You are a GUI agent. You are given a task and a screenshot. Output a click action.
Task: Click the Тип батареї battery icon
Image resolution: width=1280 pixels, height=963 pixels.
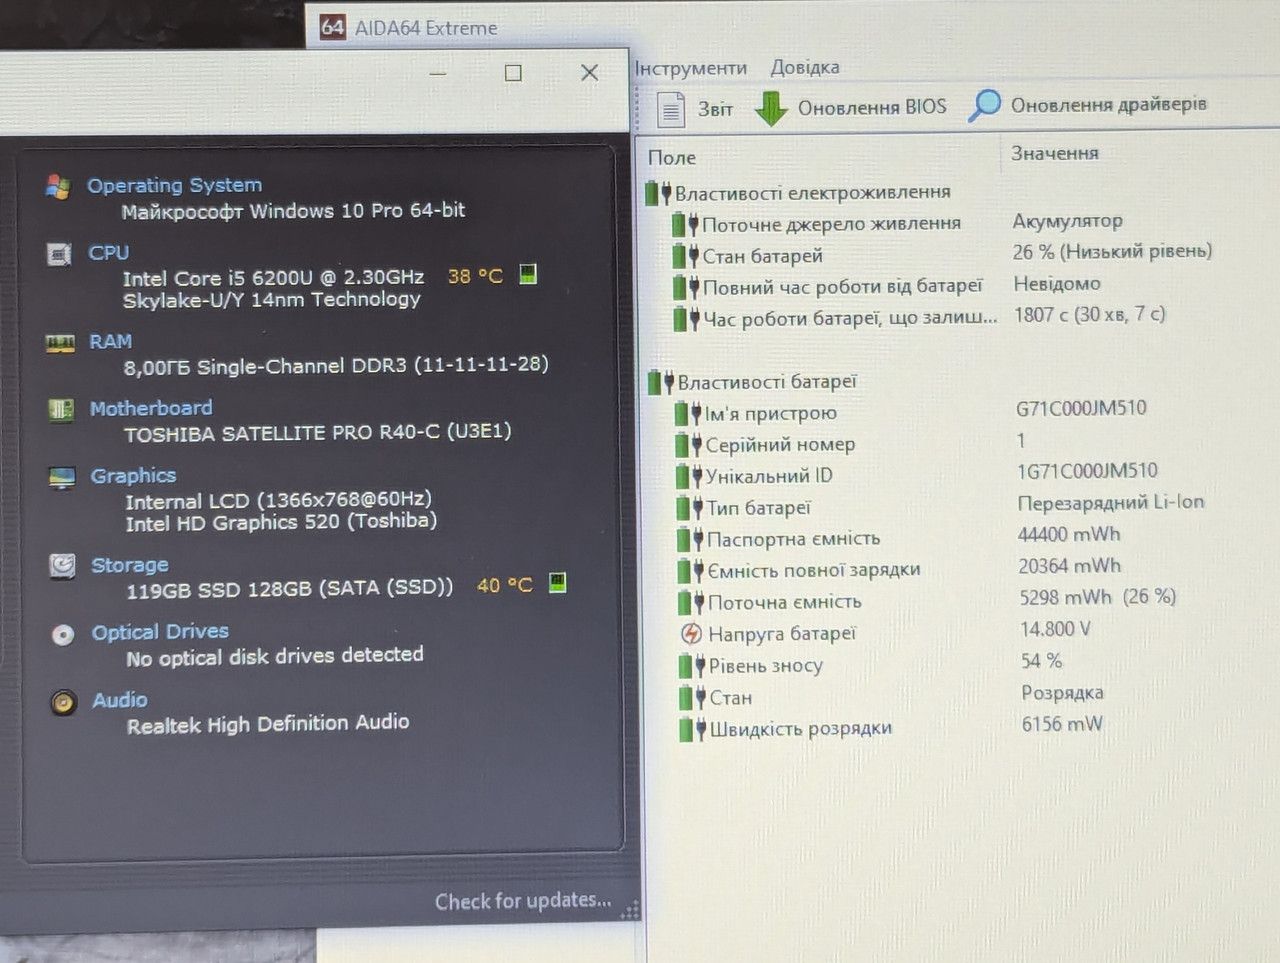690,508
